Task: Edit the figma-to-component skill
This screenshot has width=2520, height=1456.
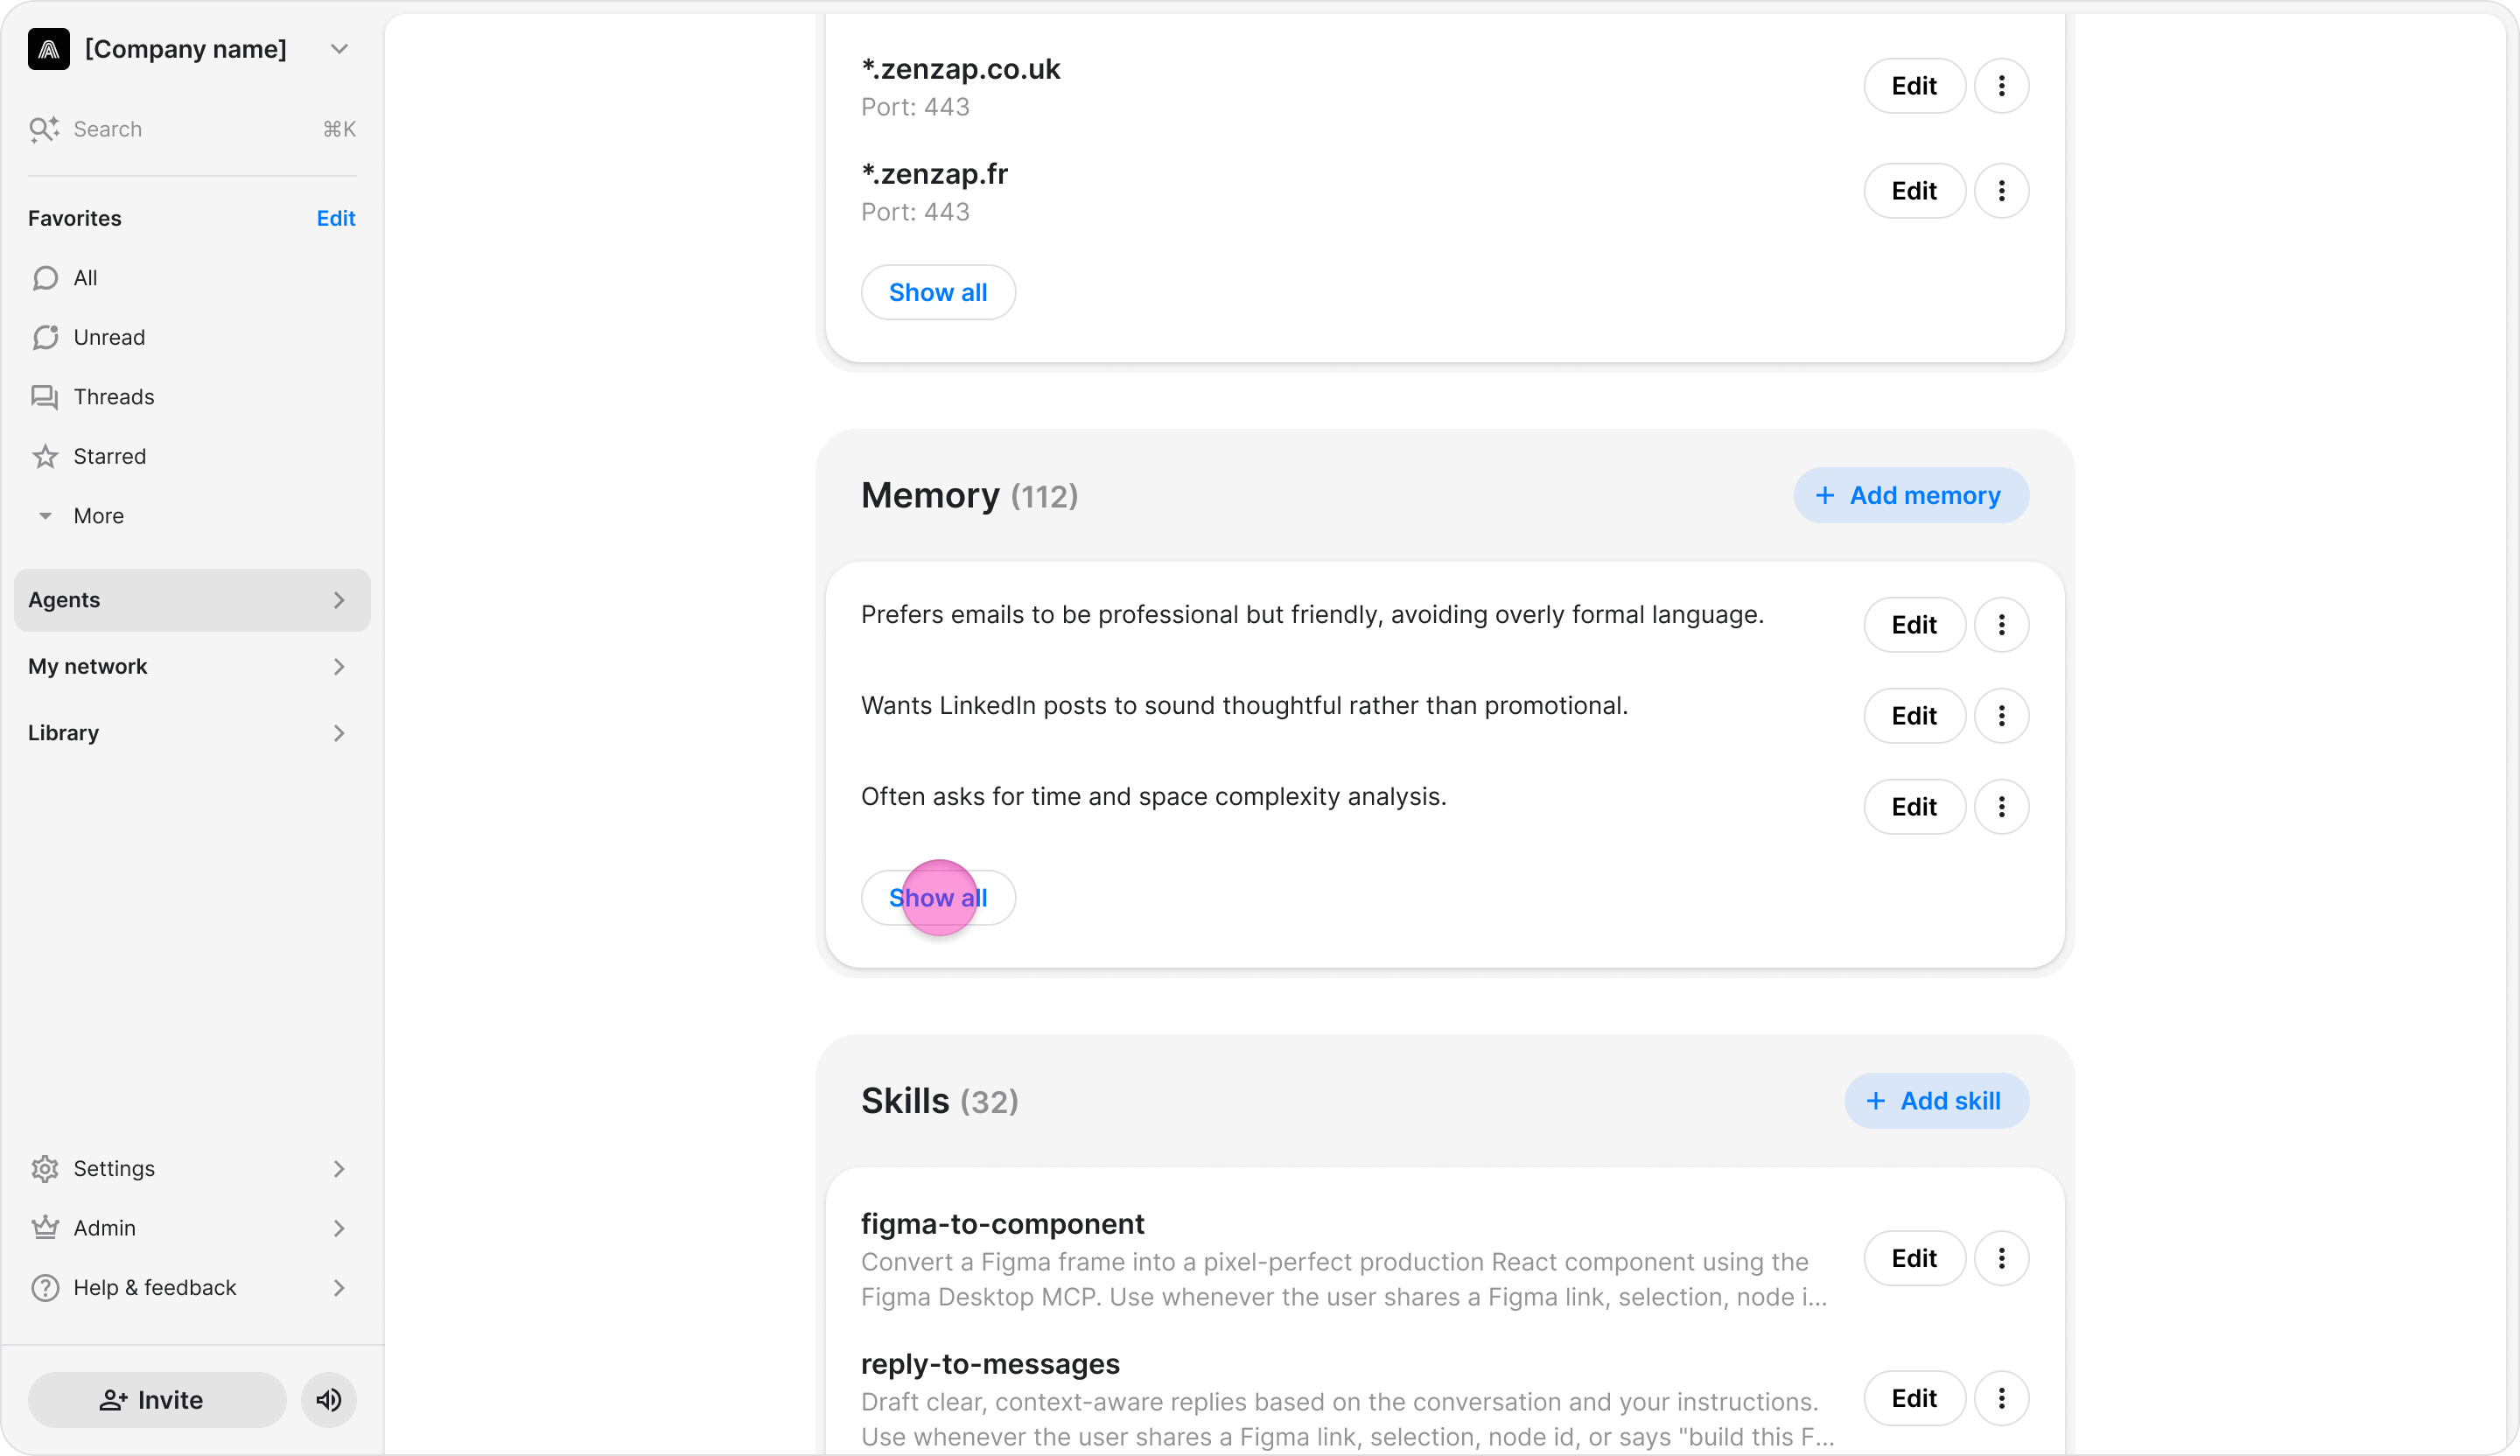Action: click(1914, 1258)
